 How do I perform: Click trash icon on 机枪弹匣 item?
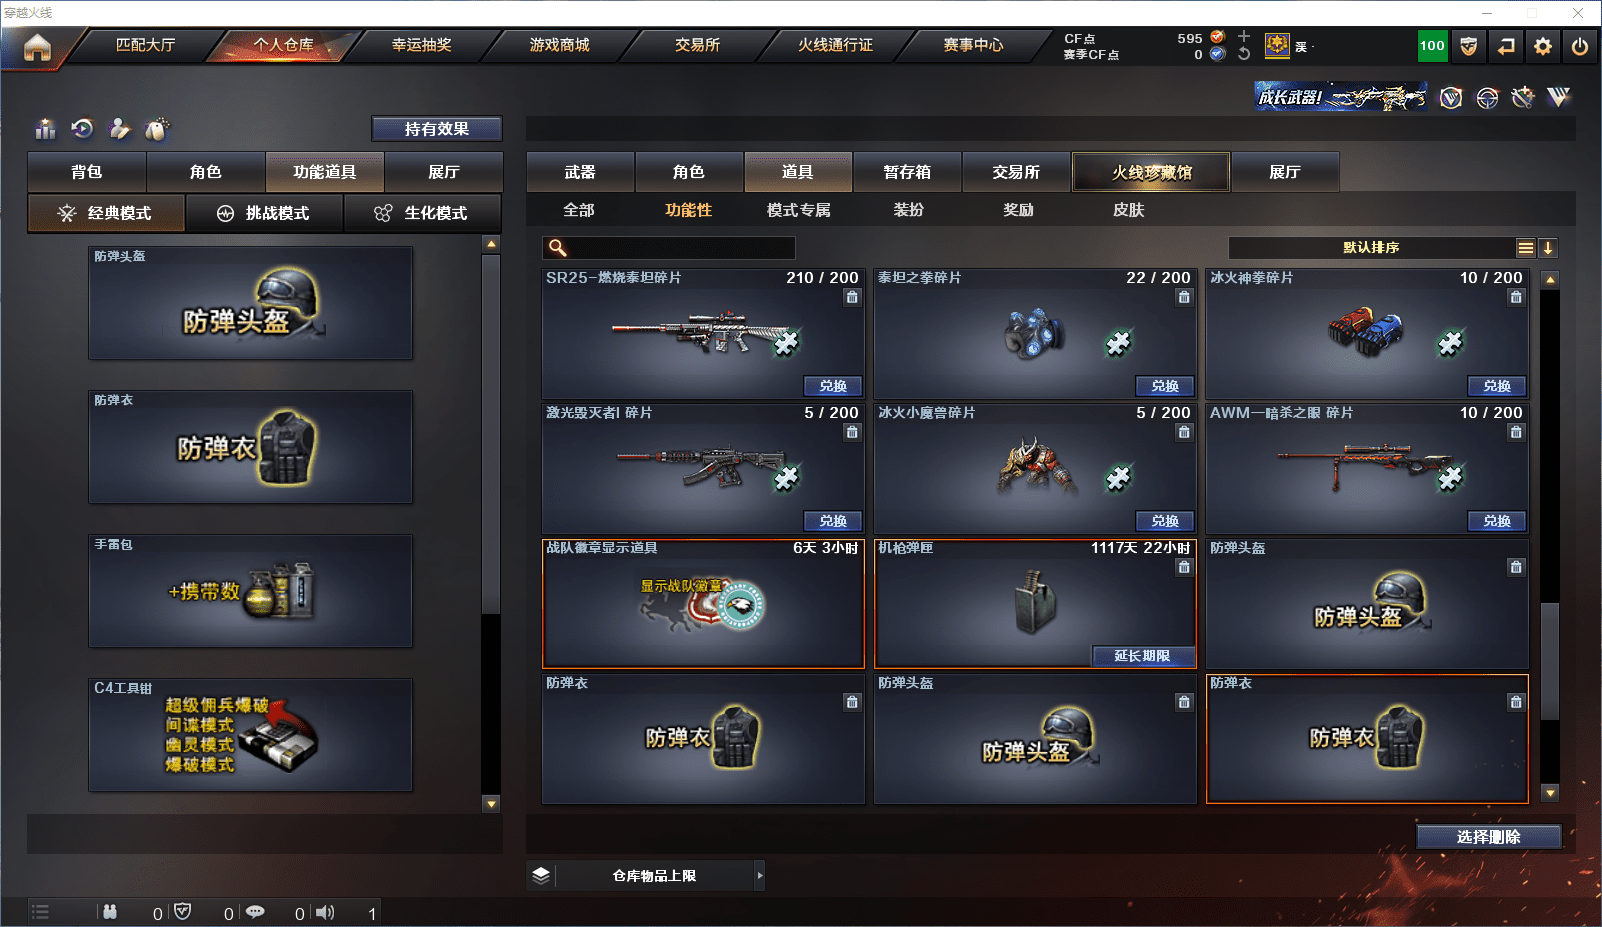tap(1184, 567)
